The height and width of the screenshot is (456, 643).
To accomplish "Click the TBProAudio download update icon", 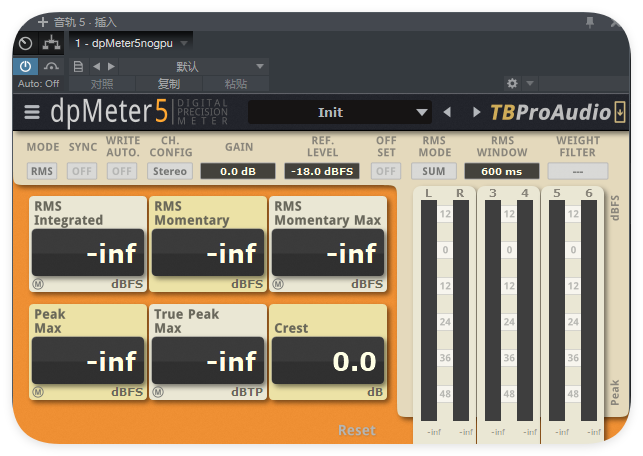I will click(x=620, y=112).
